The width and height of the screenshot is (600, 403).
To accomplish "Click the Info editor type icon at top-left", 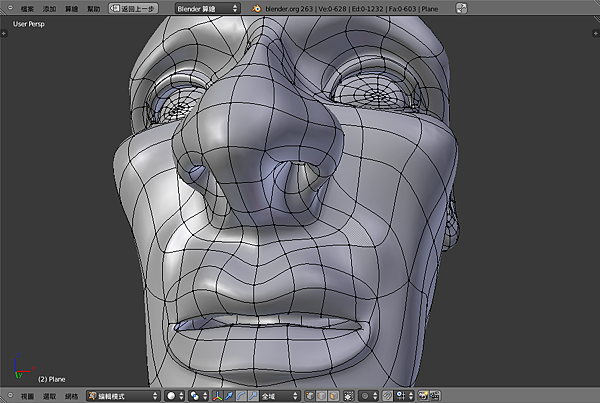I will [8, 7].
